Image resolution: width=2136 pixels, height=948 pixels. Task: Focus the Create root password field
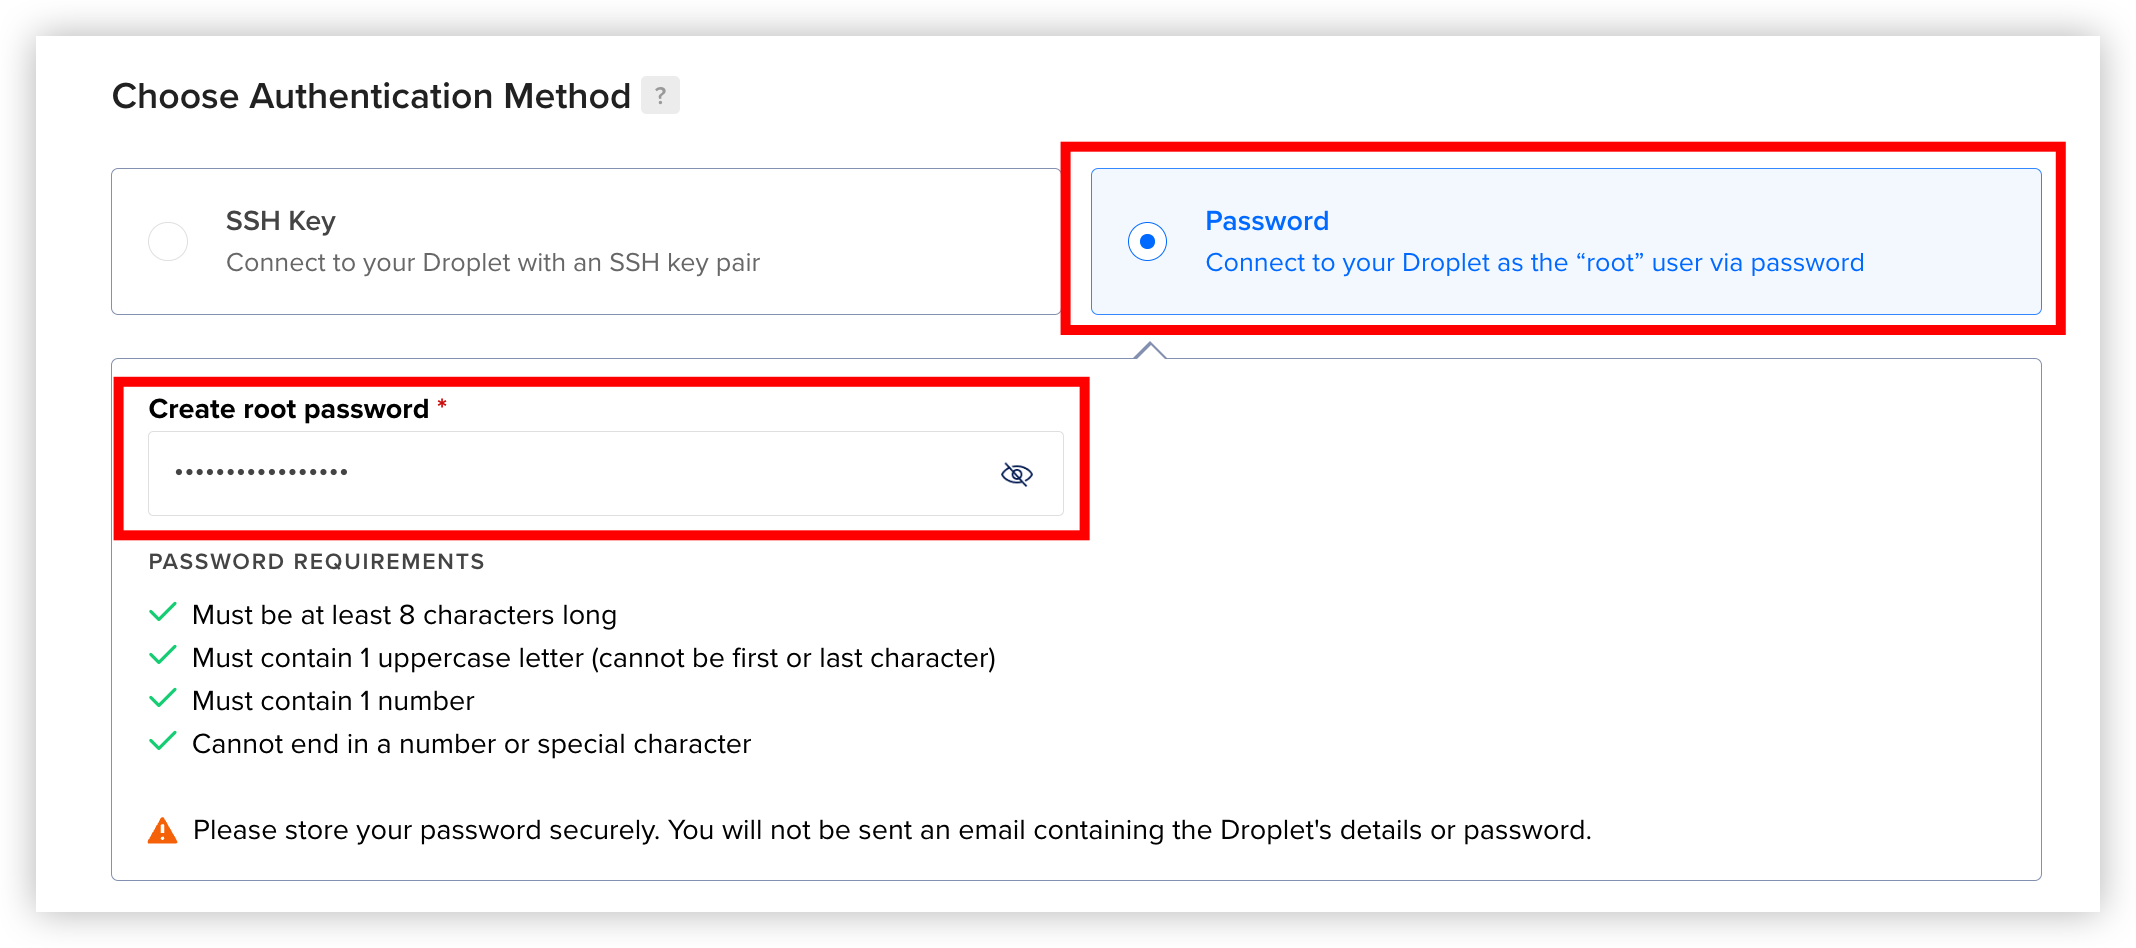pyautogui.click(x=605, y=473)
